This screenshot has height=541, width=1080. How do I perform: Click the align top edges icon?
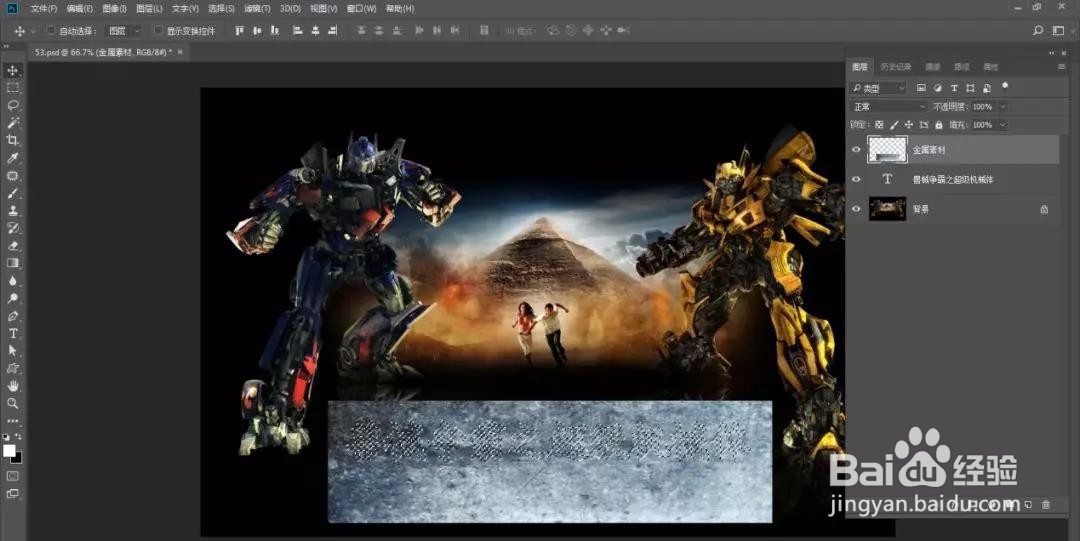coord(240,30)
